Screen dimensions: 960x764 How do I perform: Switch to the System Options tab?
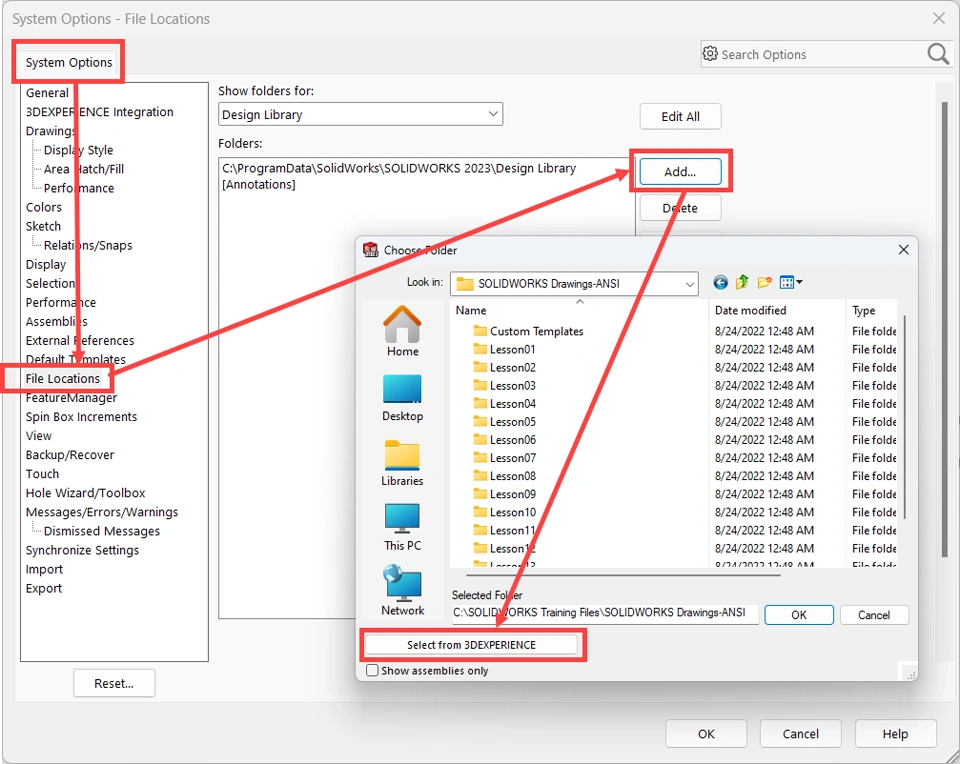[69, 62]
